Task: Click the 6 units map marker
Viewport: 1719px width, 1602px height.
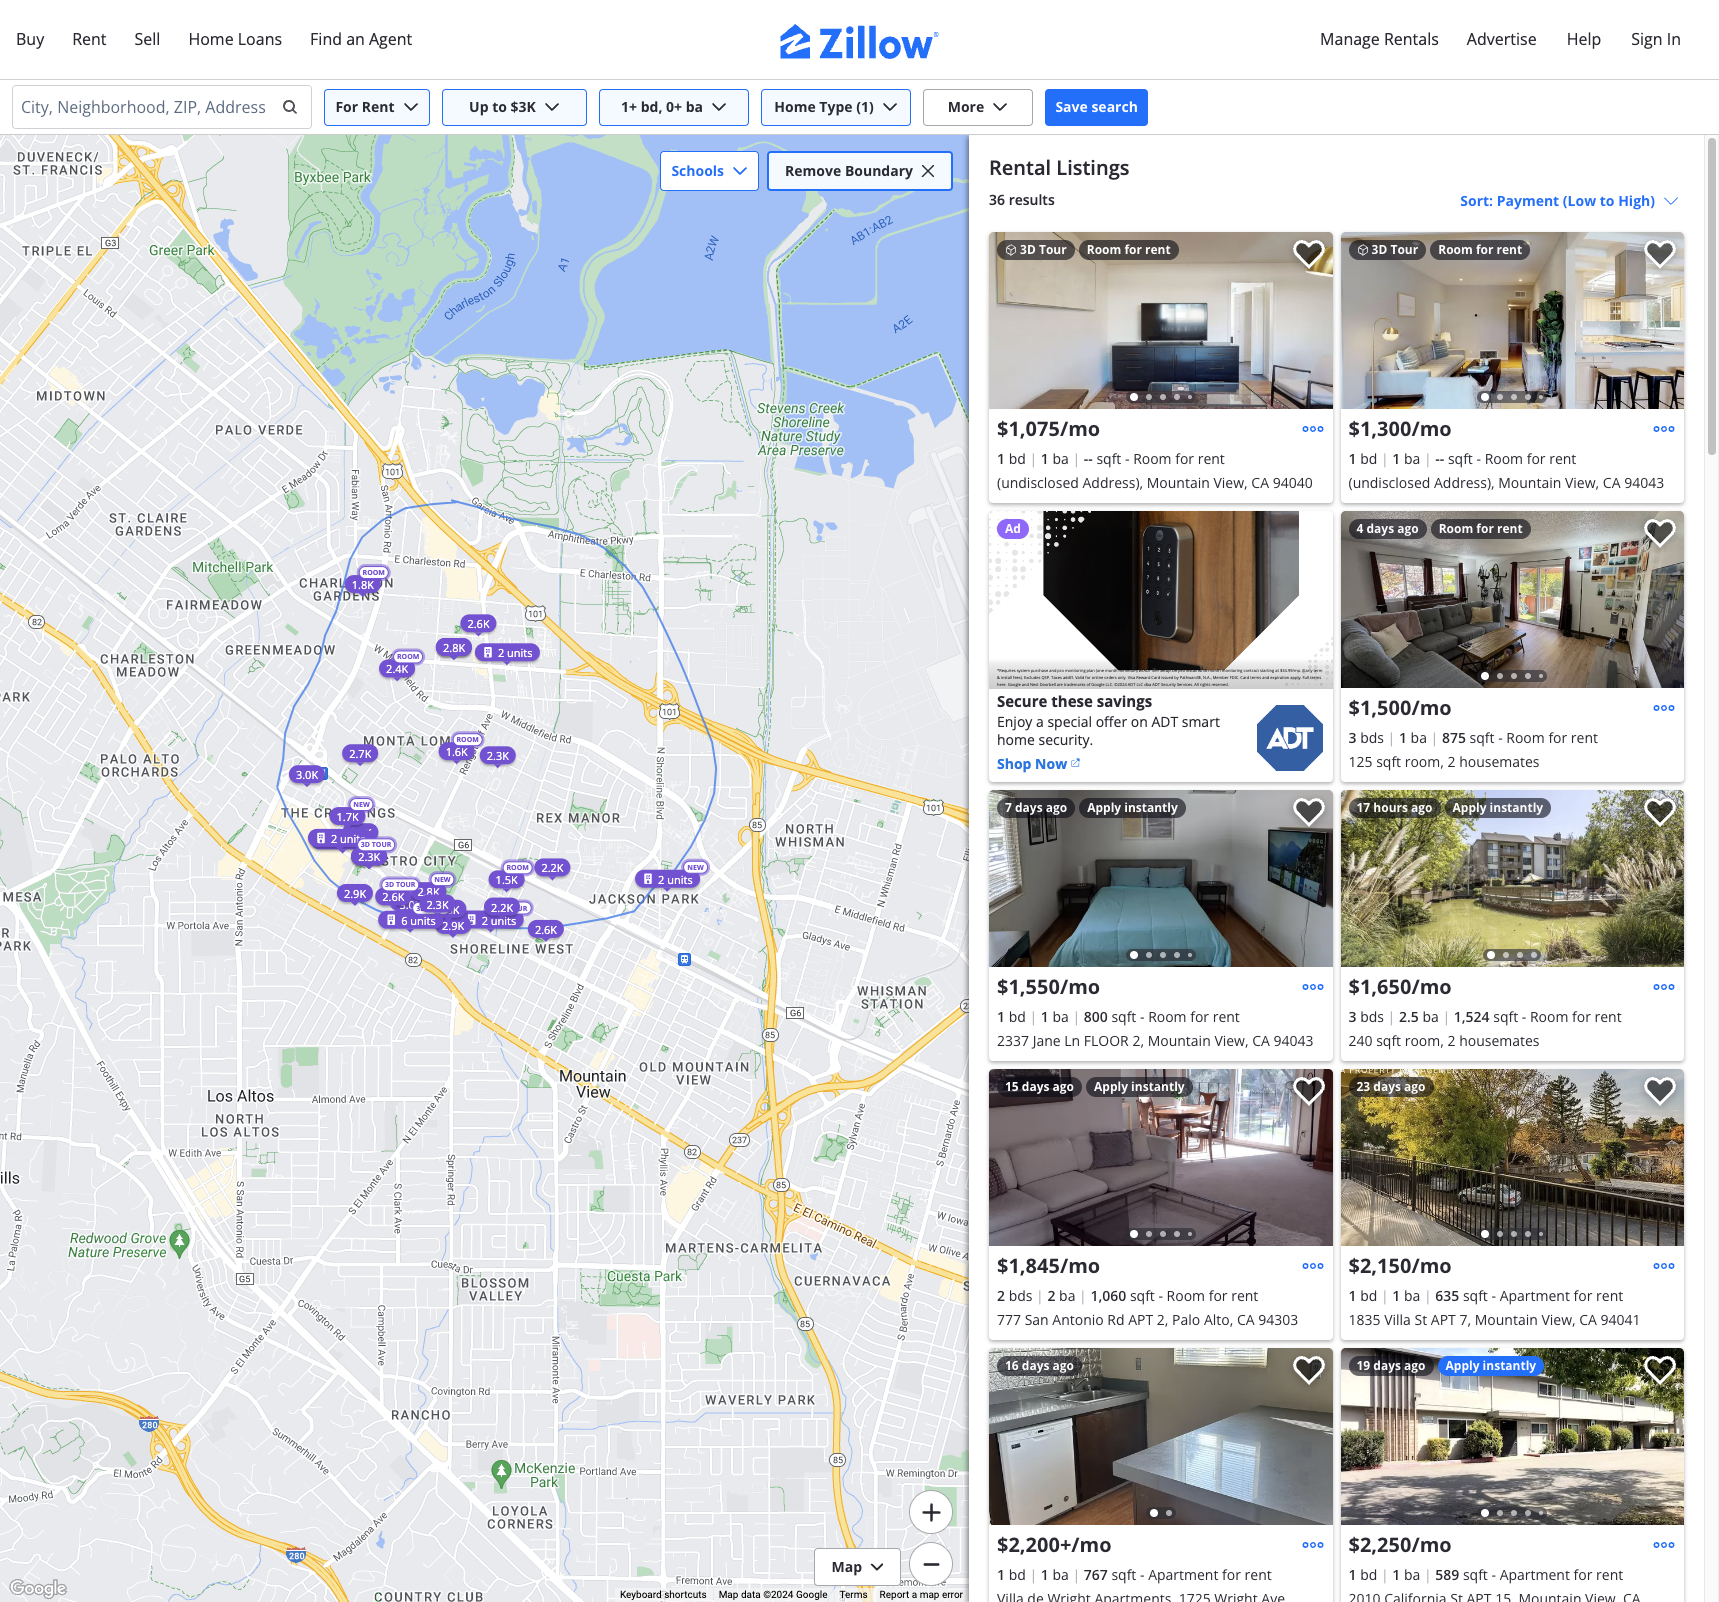Action: (411, 921)
